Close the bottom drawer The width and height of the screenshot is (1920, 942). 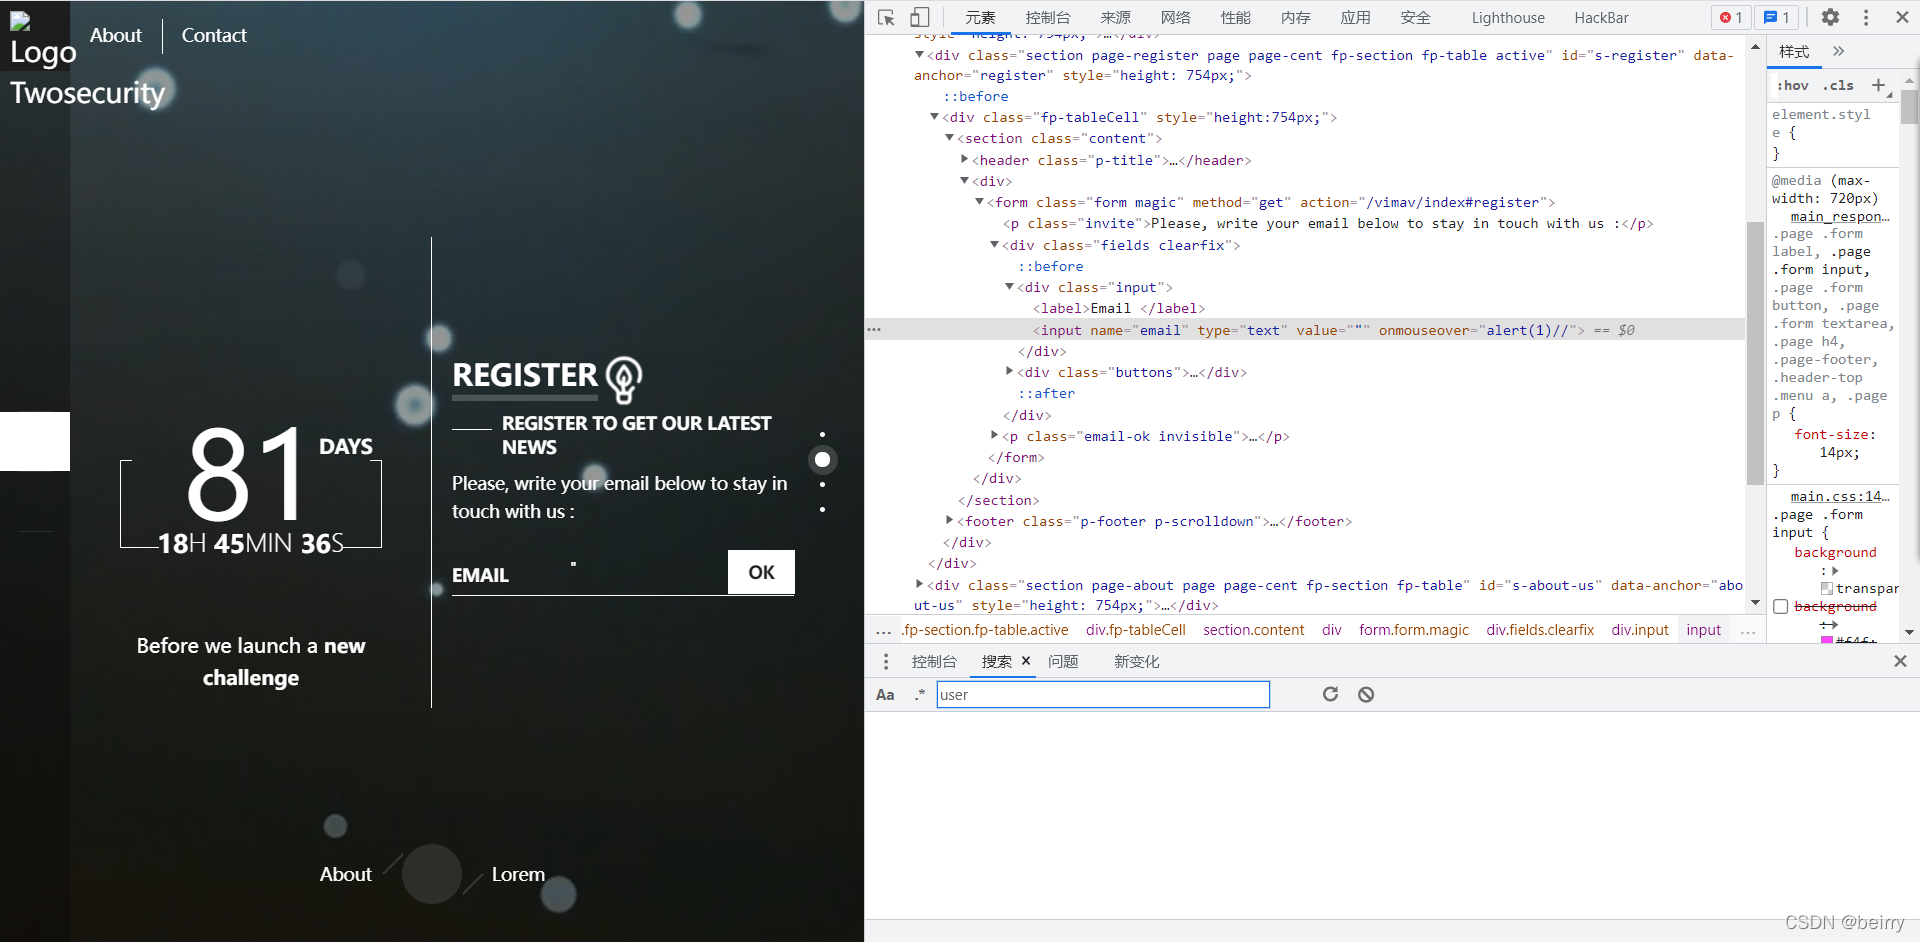click(1900, 661)
